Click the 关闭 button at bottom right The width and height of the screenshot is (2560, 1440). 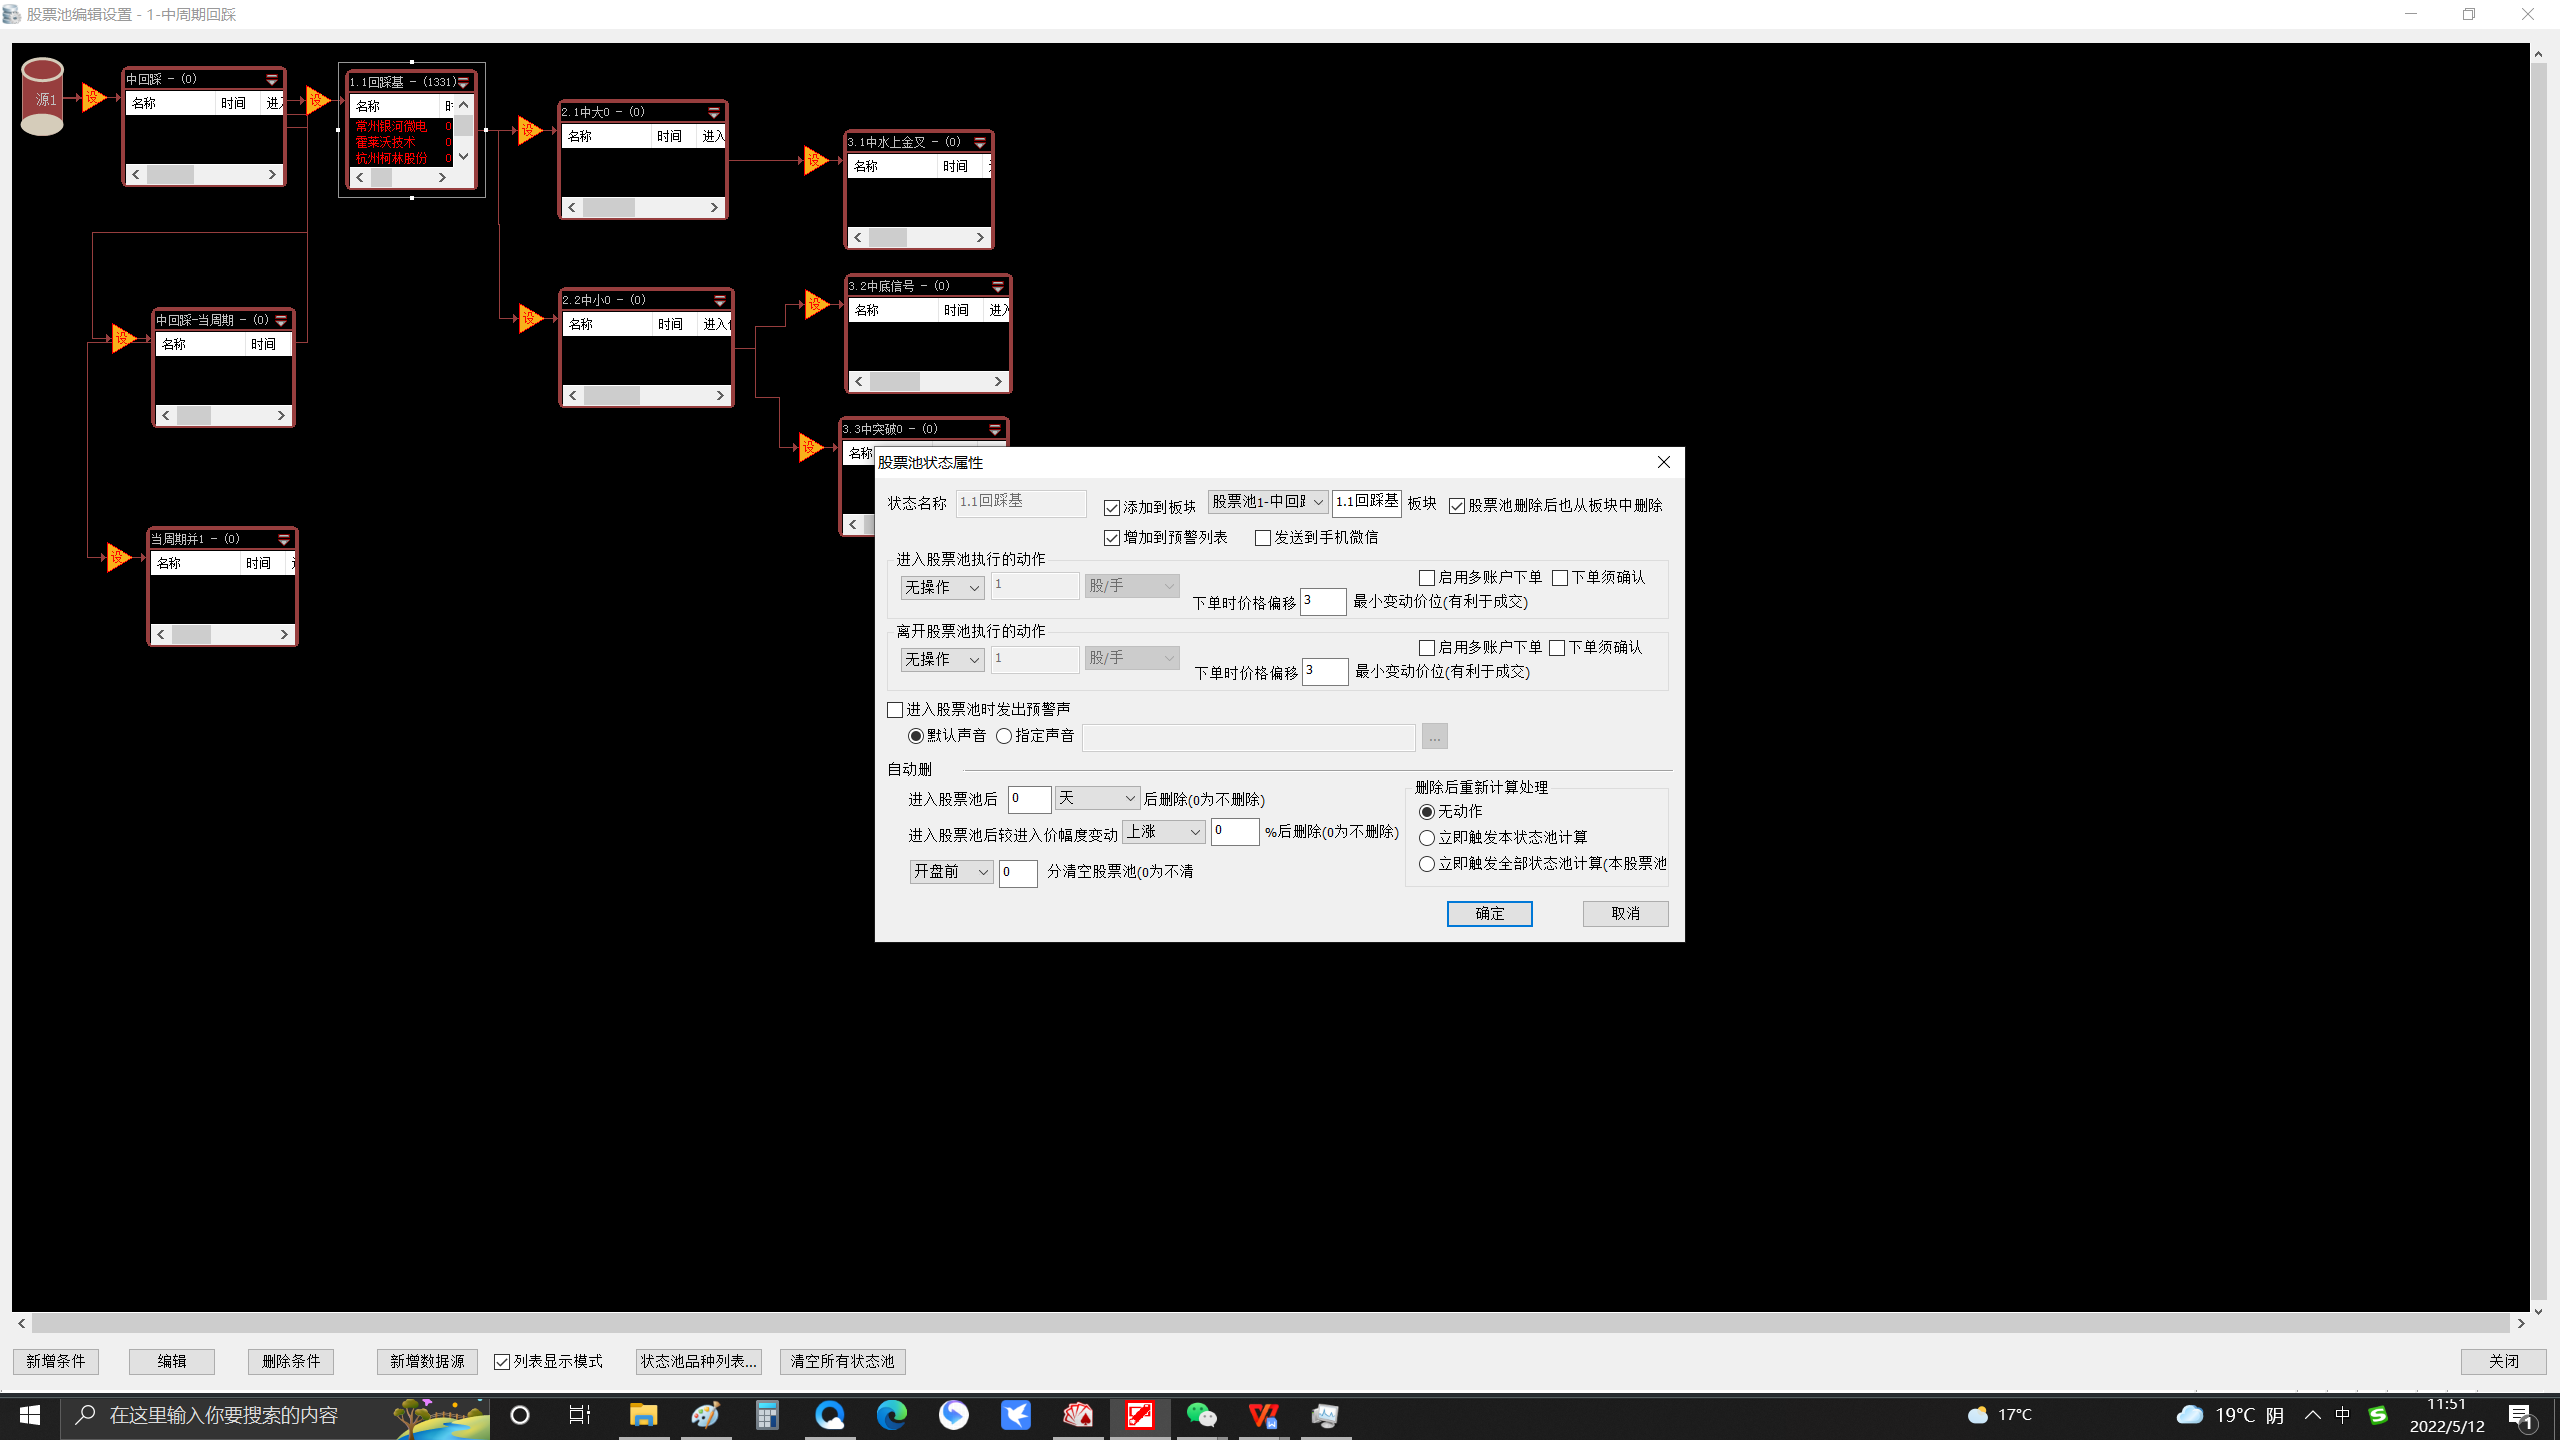pos(2503,1361)
